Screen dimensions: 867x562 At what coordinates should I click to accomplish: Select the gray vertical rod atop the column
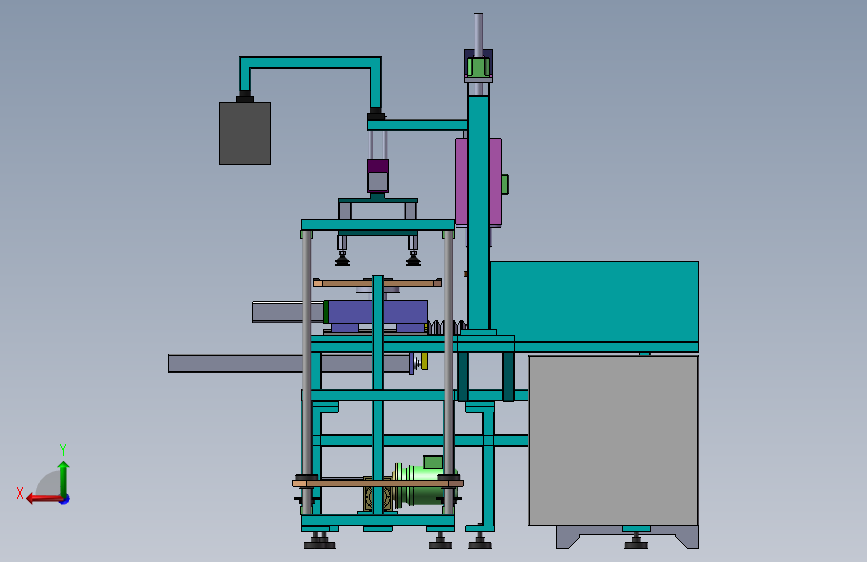click(x=478, y=33)
